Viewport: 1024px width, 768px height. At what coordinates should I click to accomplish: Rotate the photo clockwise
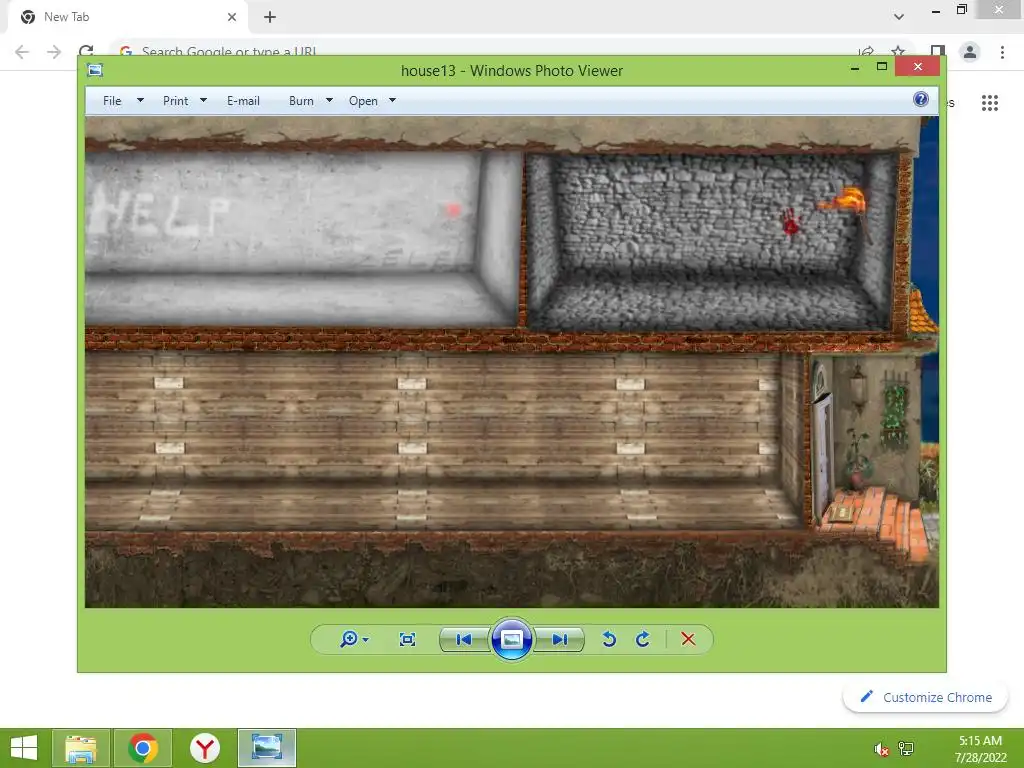[x=643, y=639]
